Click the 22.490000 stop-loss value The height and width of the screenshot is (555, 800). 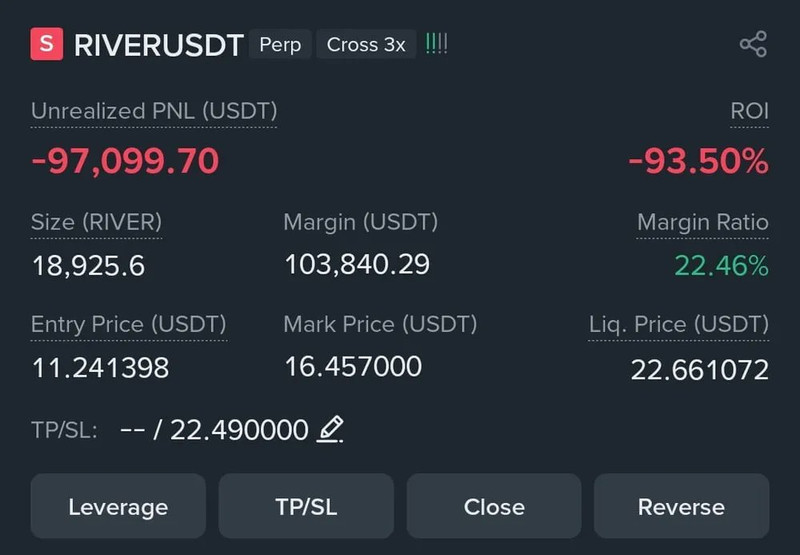coord(239,430)
